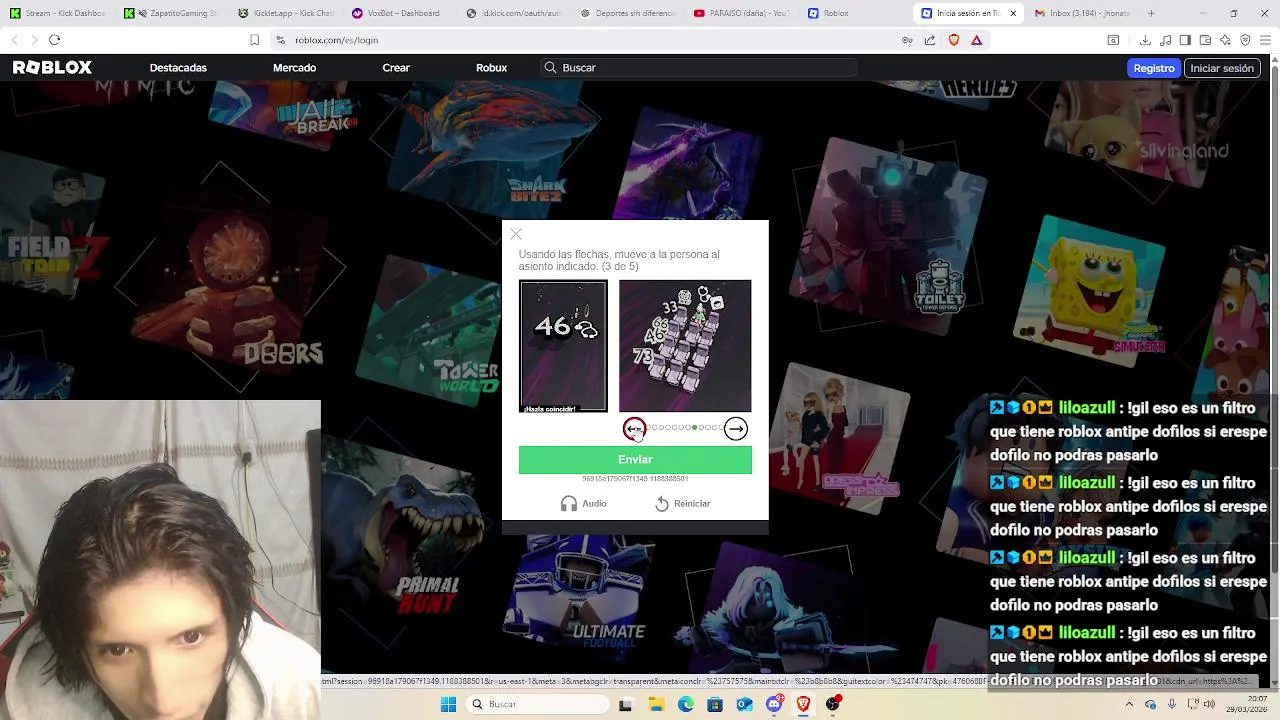Open the Mercado menu item

click(295, 68)
